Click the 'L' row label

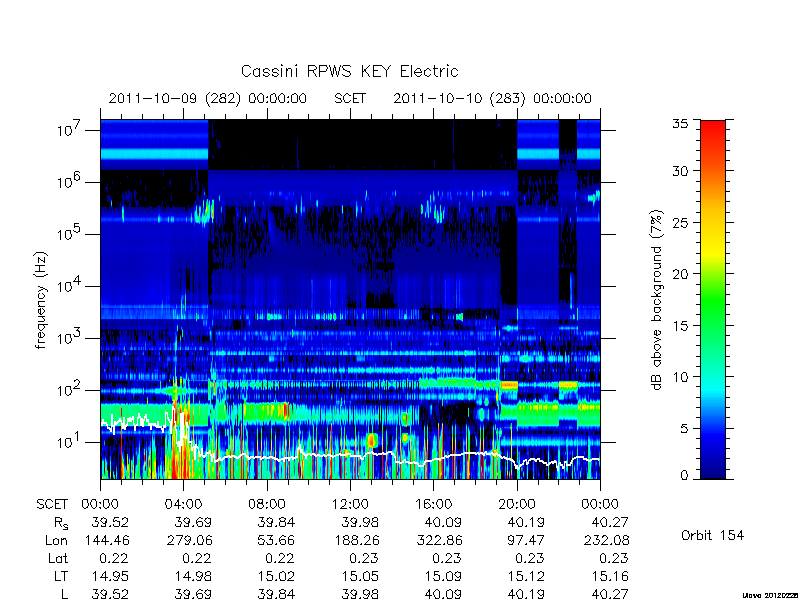[64, 594]
